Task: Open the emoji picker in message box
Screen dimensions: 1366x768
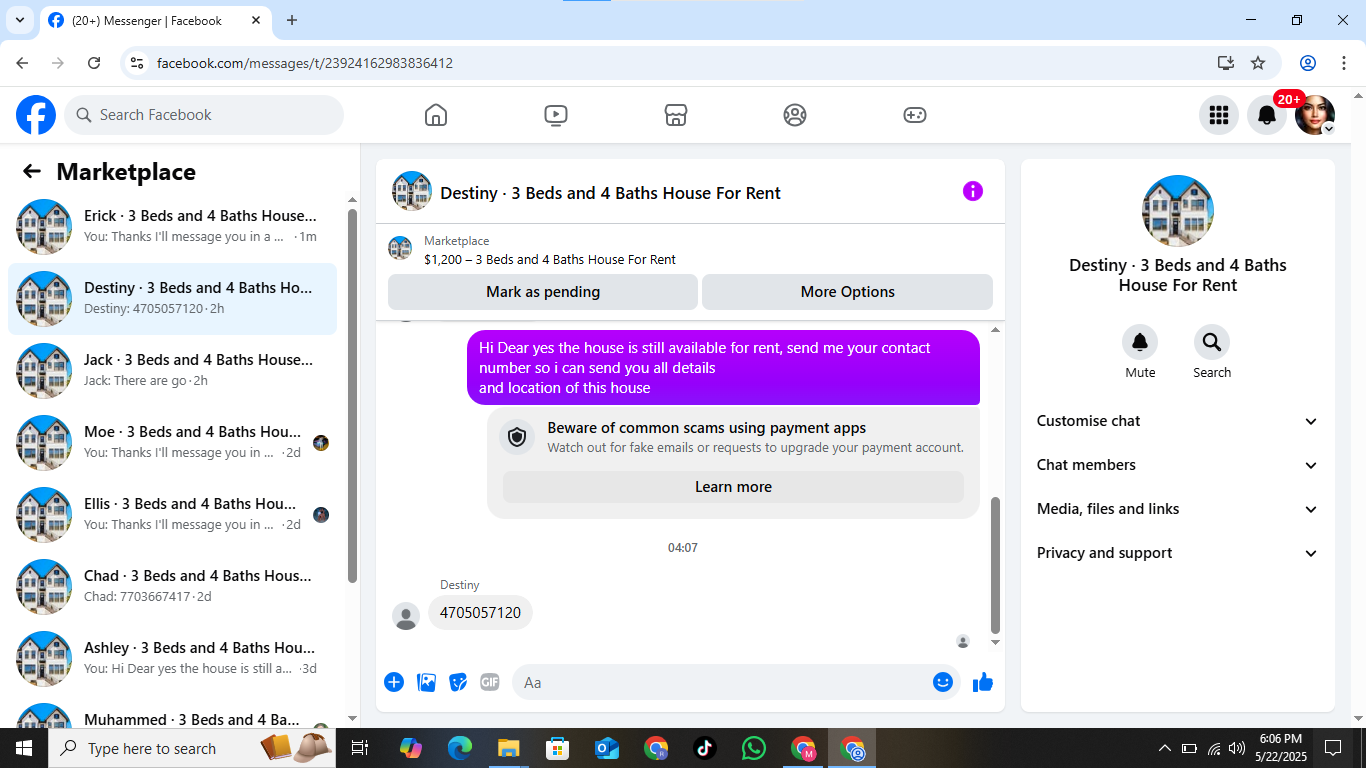Action: point(942,682)
